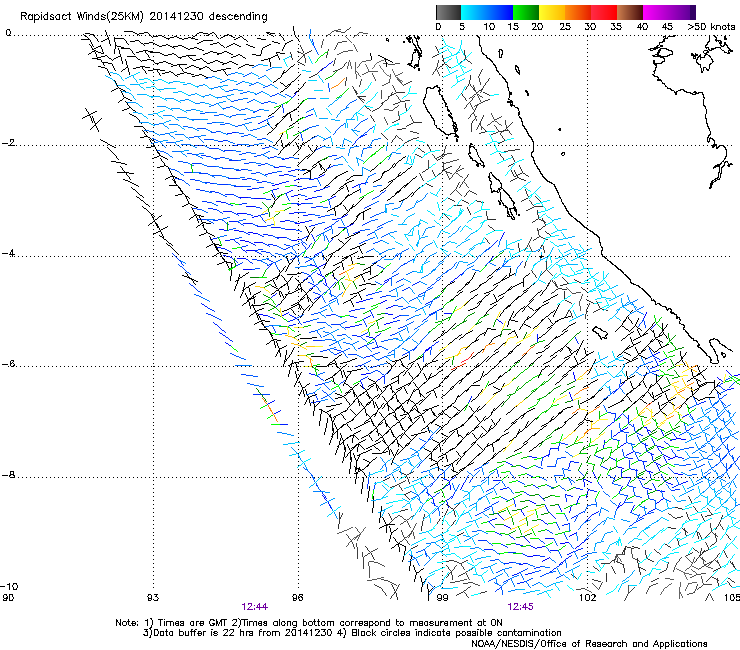Click the longitude label '99'
Image resolution: width=740 pixels, height=650 pixels.
[442, 598]
